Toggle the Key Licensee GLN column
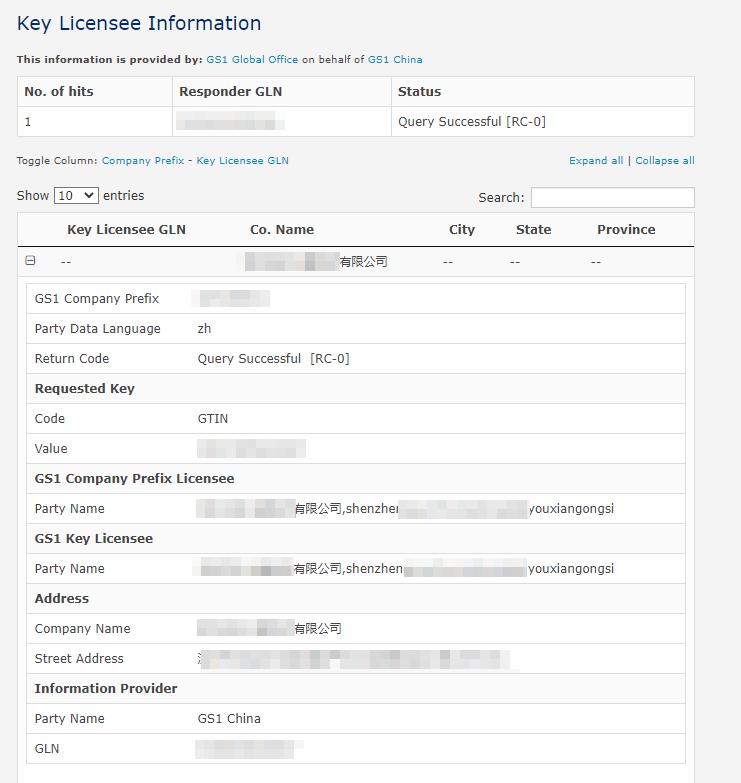 [x=242, y=161]
